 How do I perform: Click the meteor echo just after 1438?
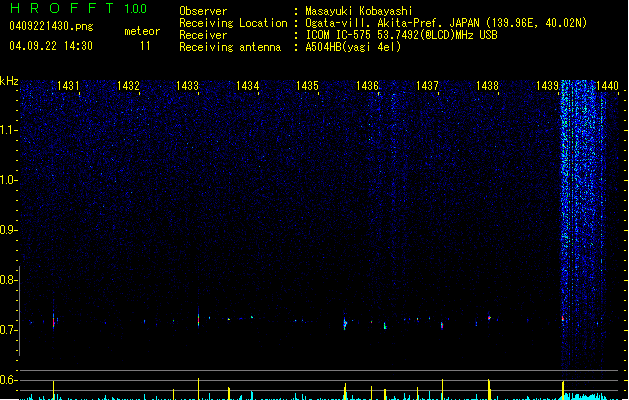coord(489,318)
